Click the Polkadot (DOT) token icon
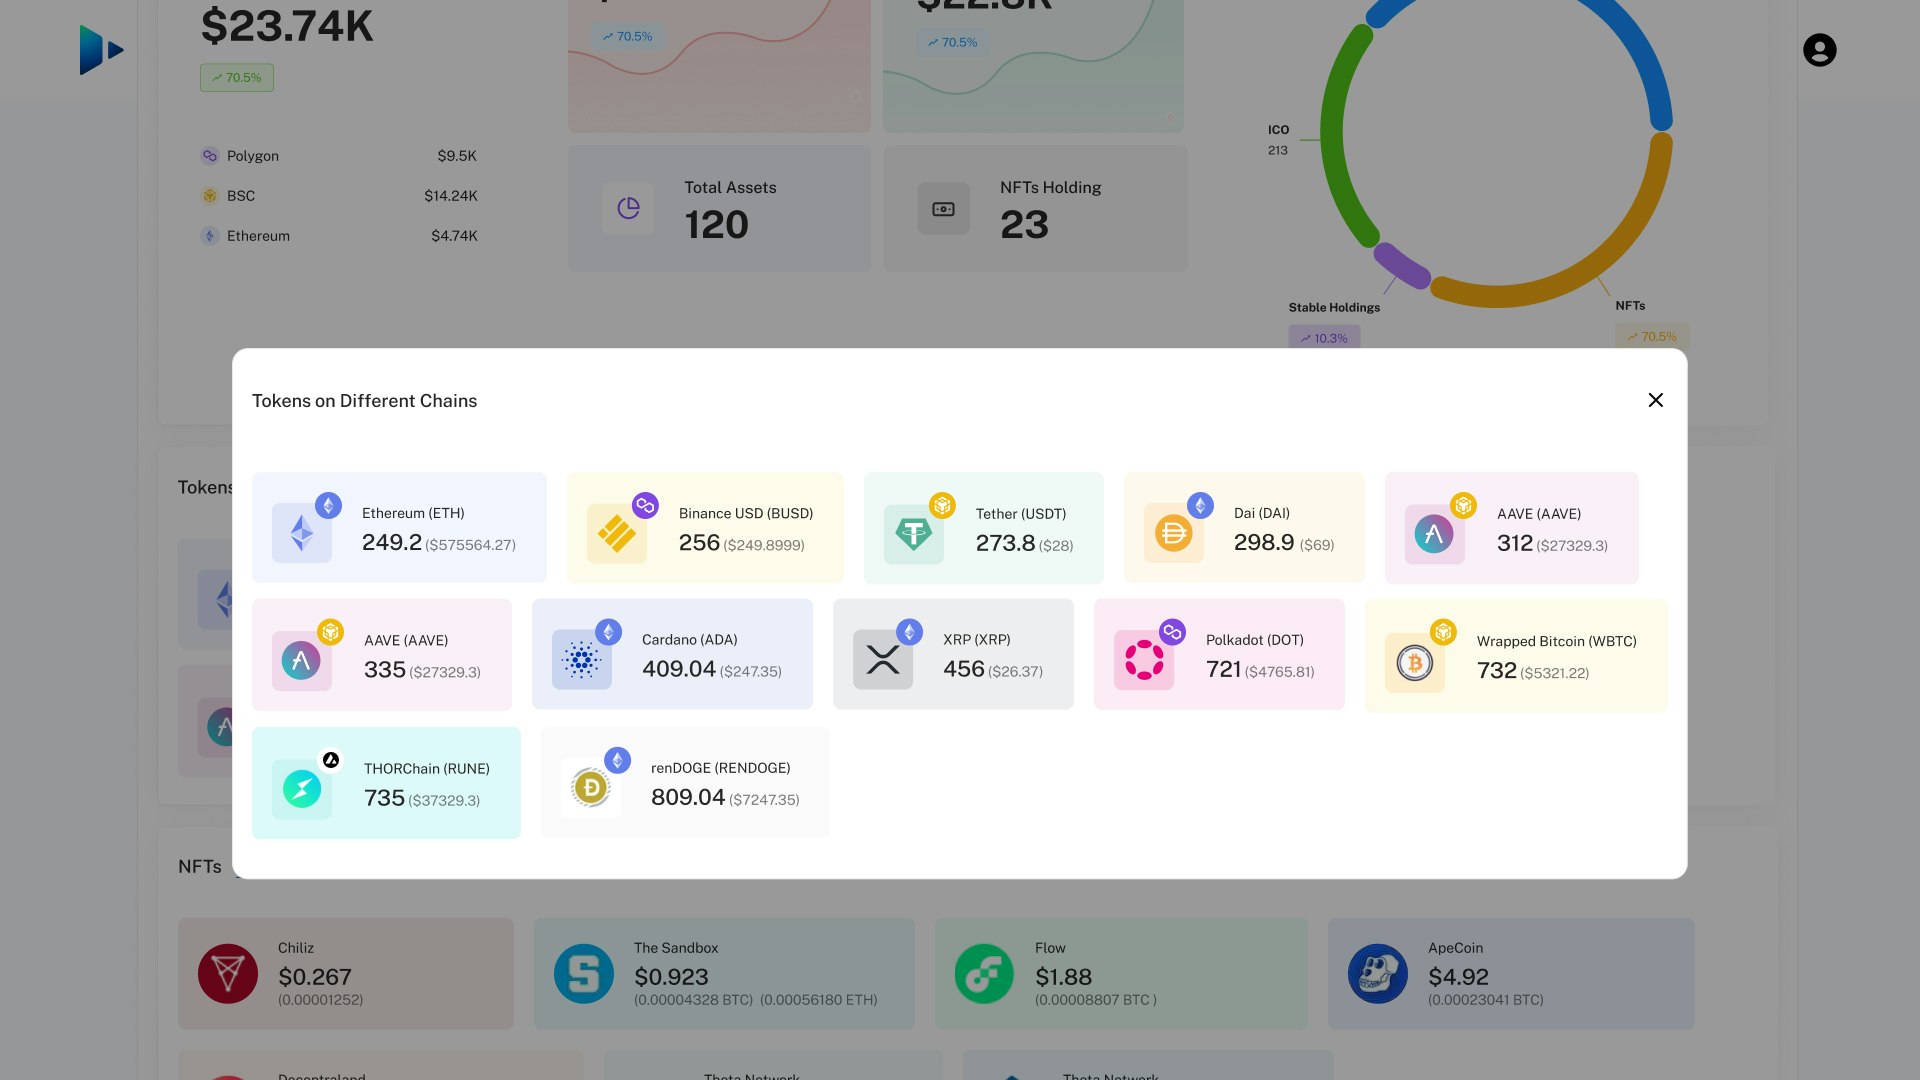The width and height of the screenshot is (1920, 1080). (1144, 660)
